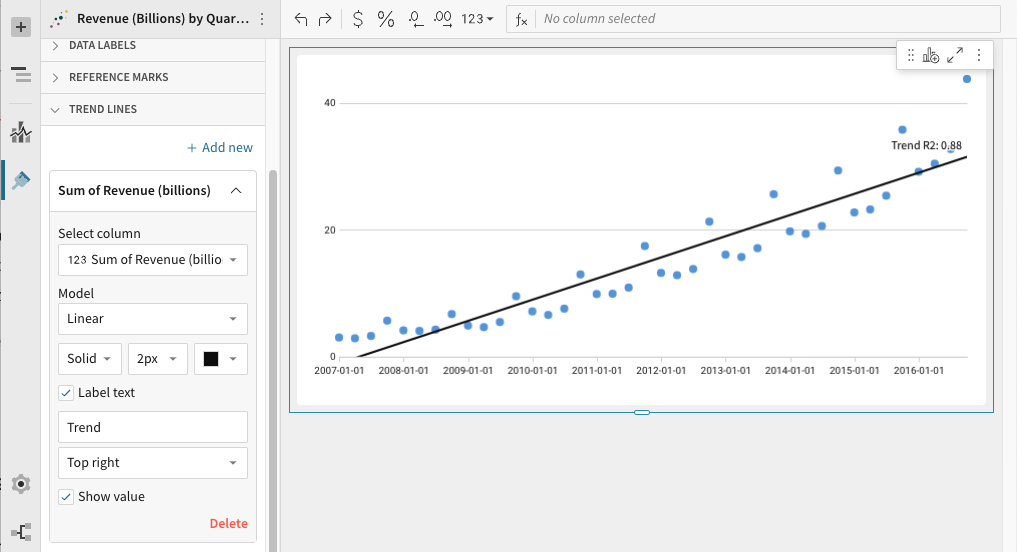
Task: Apply currency format with dollar icon
Action: [x=358, y=19]
